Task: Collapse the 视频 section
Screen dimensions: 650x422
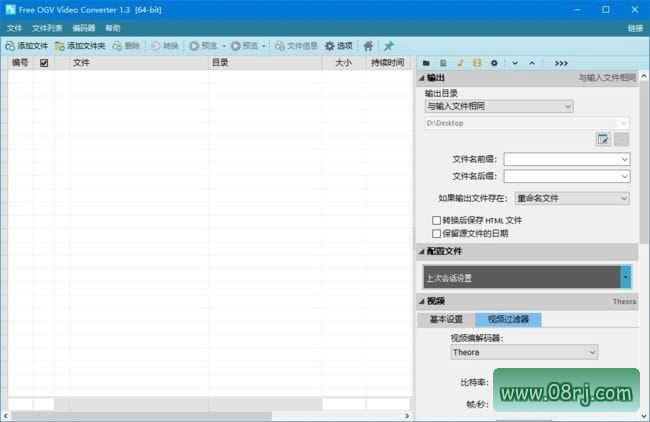Action: tap(422, 301)
